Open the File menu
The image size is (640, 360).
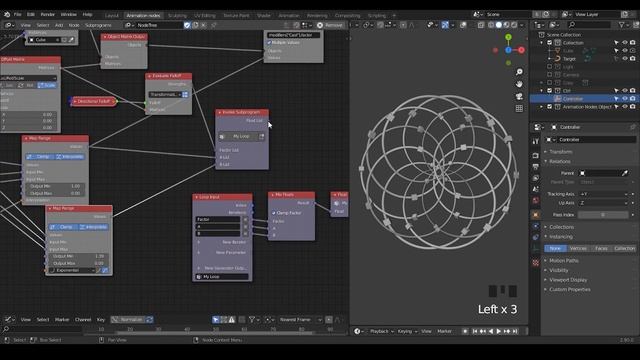(18, 14)
